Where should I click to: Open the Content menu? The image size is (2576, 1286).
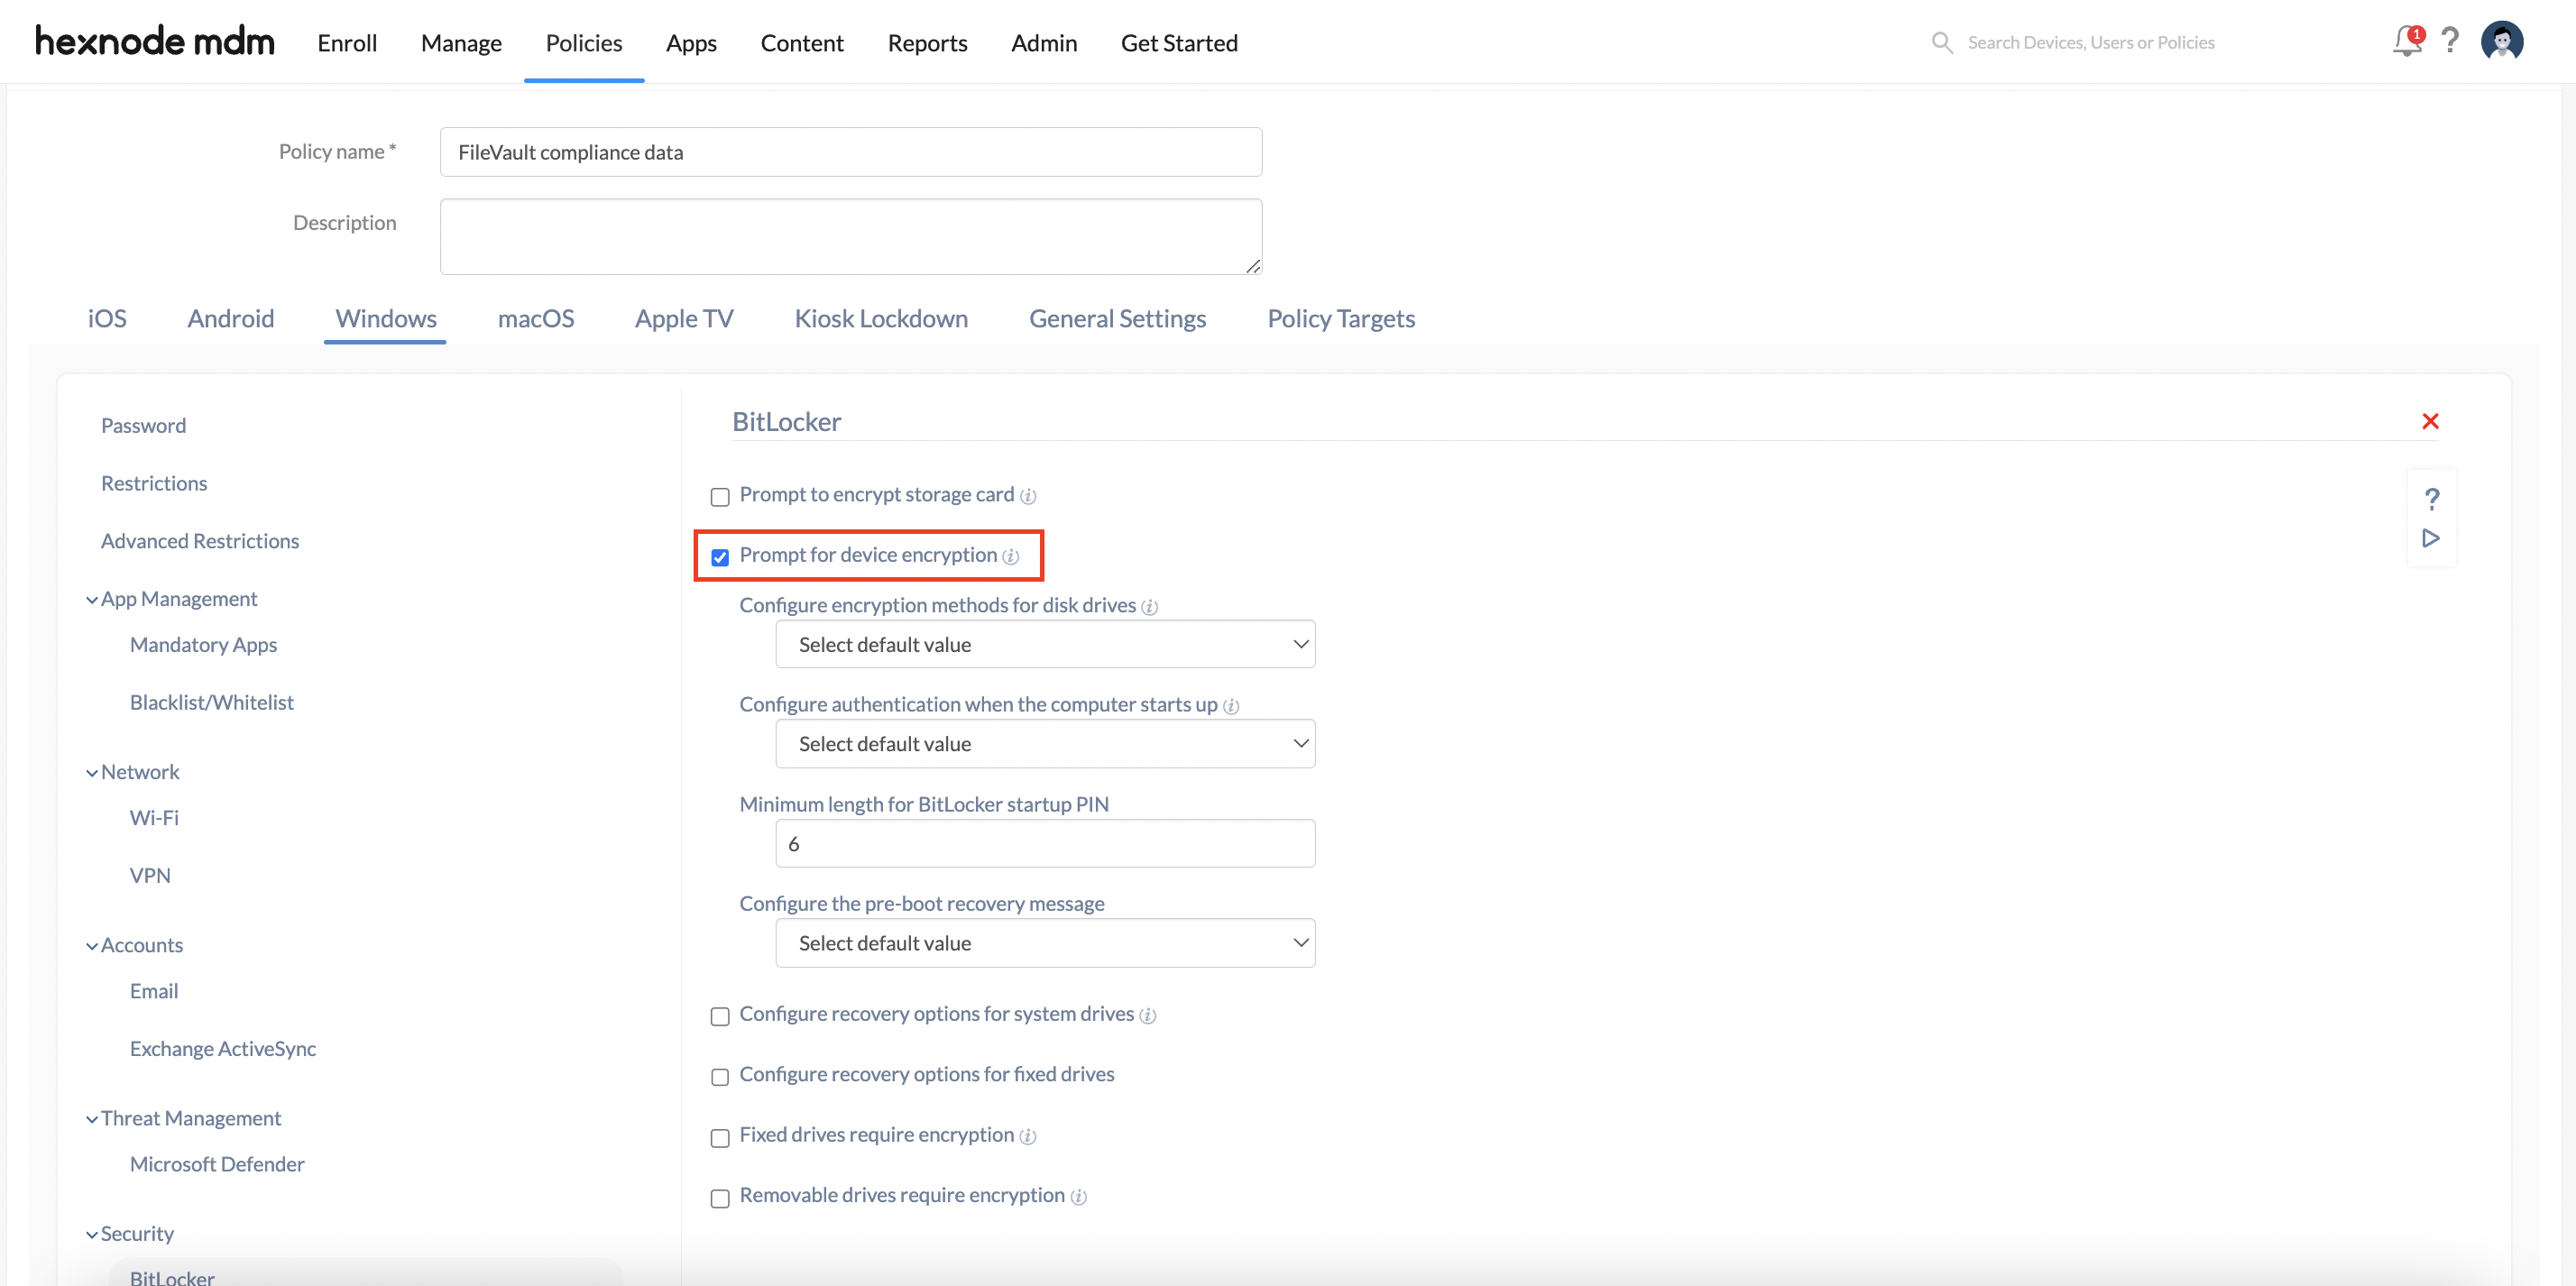point(802,42)
